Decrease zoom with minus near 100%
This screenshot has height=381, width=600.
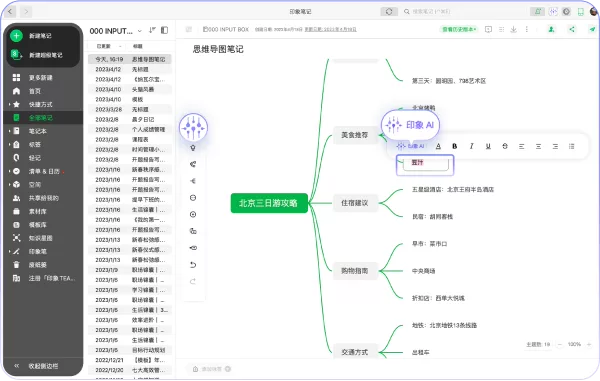click(x=560, y=344)
